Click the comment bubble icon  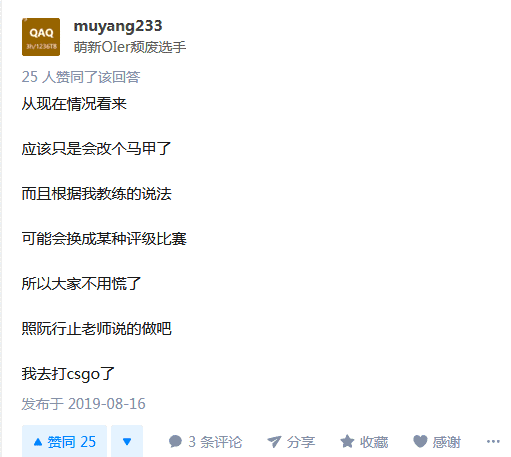coord(175,442)
